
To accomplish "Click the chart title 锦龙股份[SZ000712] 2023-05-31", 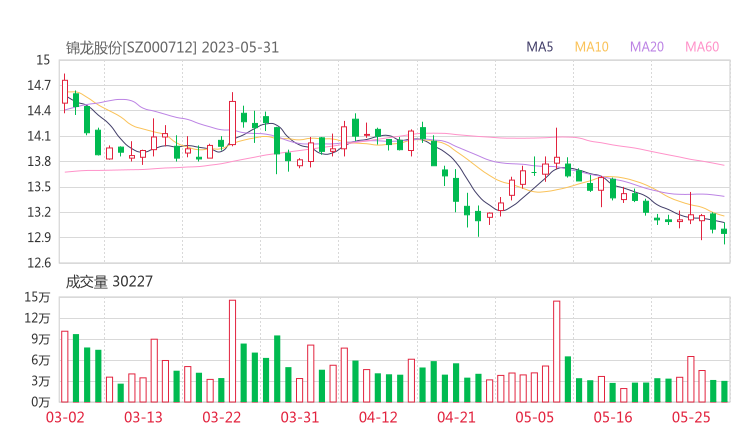I will [x=172, y=48].
